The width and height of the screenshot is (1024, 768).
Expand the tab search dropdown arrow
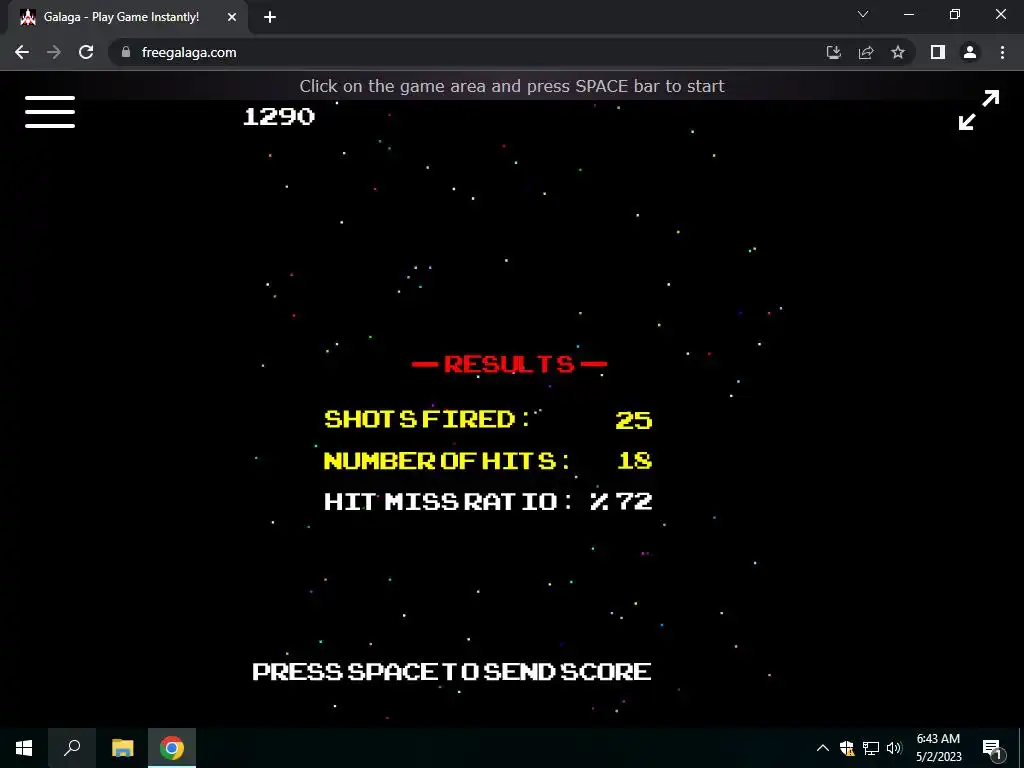tap(863, 14)
